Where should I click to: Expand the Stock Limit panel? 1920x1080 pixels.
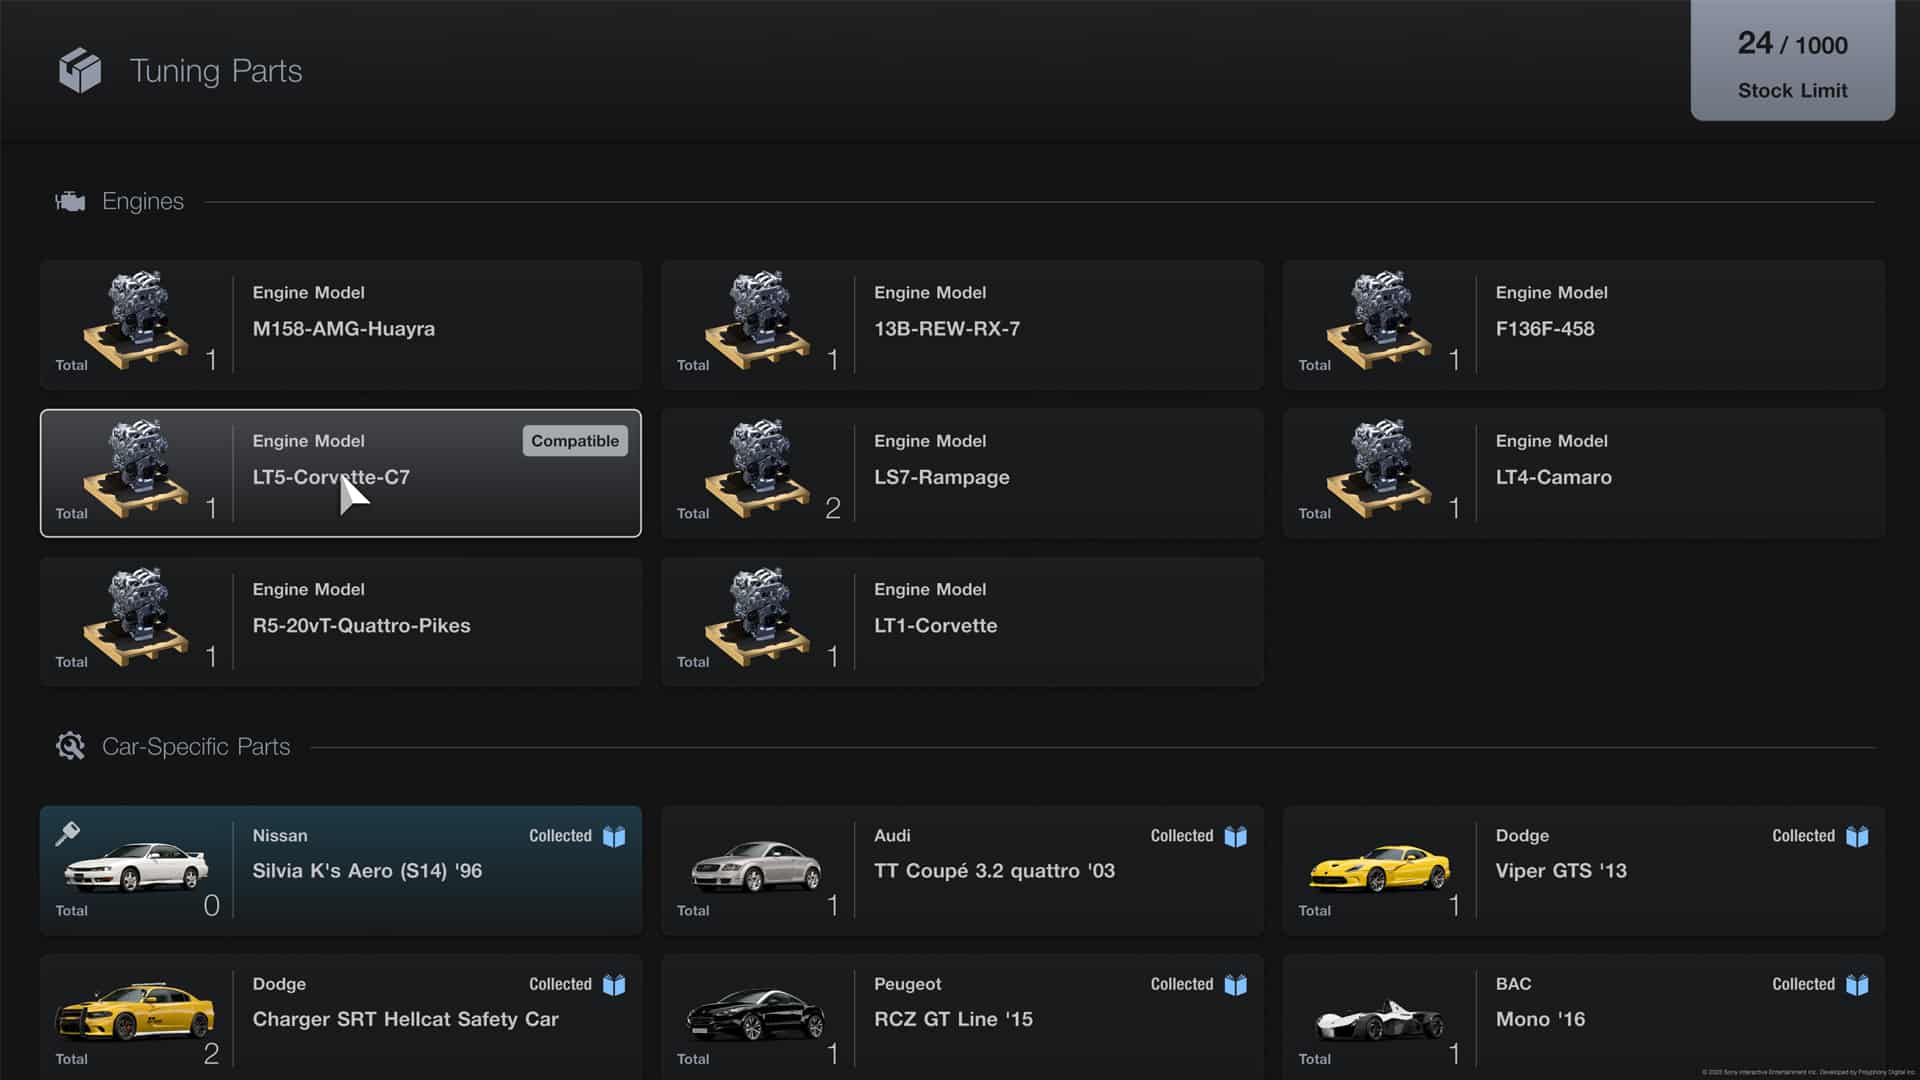pyautogui.click(x=1792, y=62)
